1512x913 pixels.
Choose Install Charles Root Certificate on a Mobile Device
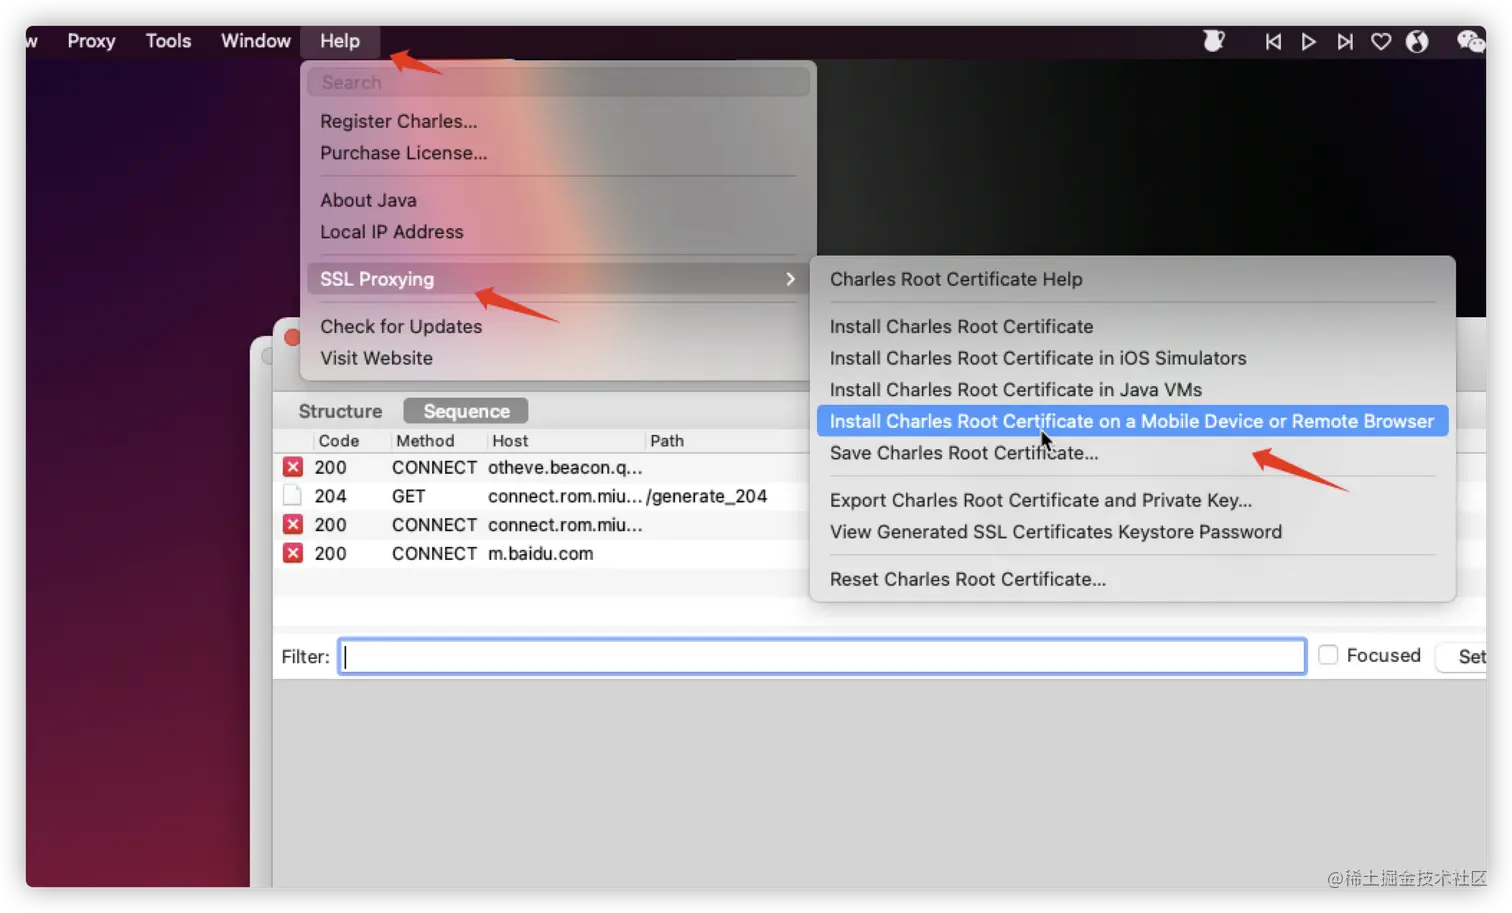click(1132, 421)
